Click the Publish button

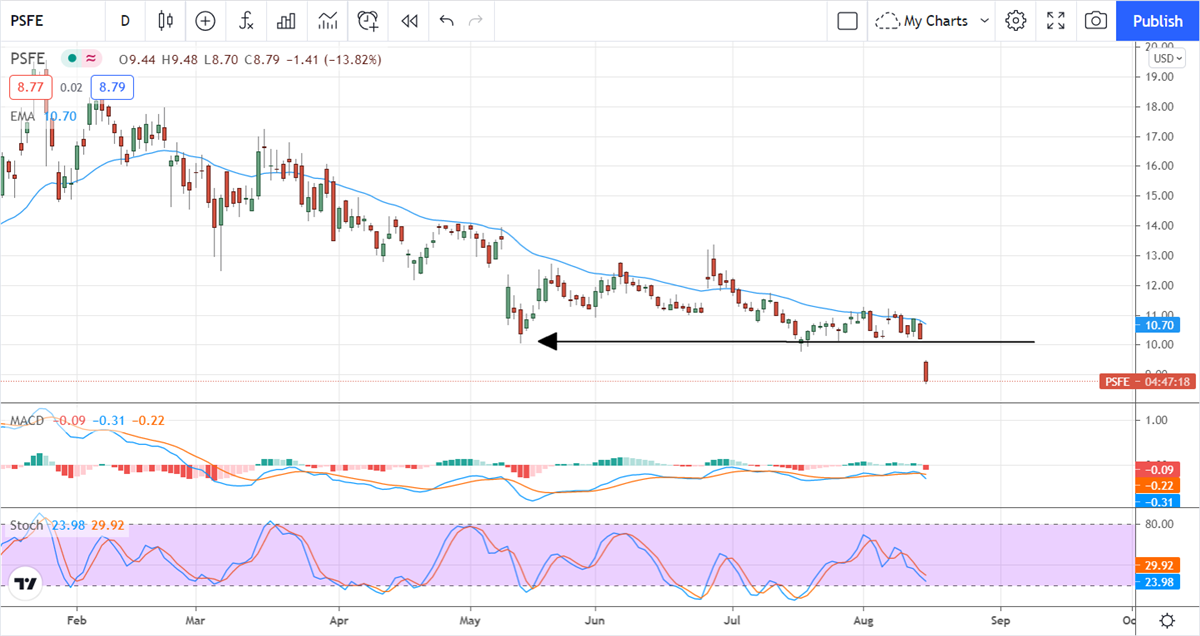1158,20
